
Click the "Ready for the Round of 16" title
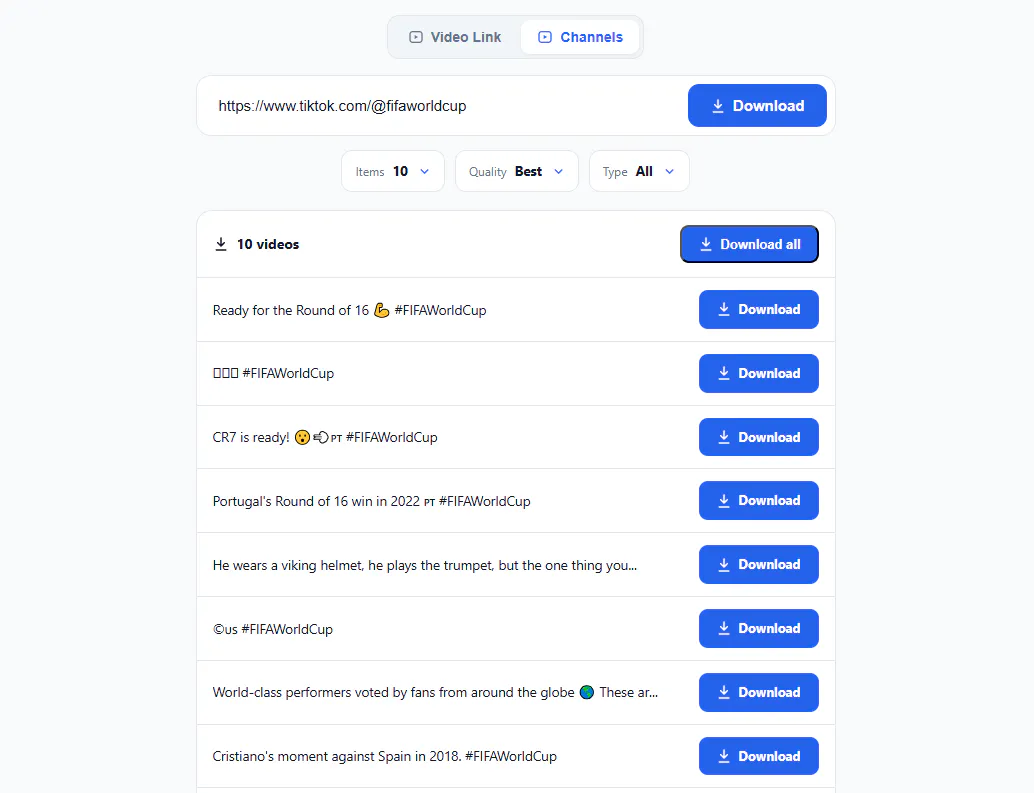[x=350, y=310]
